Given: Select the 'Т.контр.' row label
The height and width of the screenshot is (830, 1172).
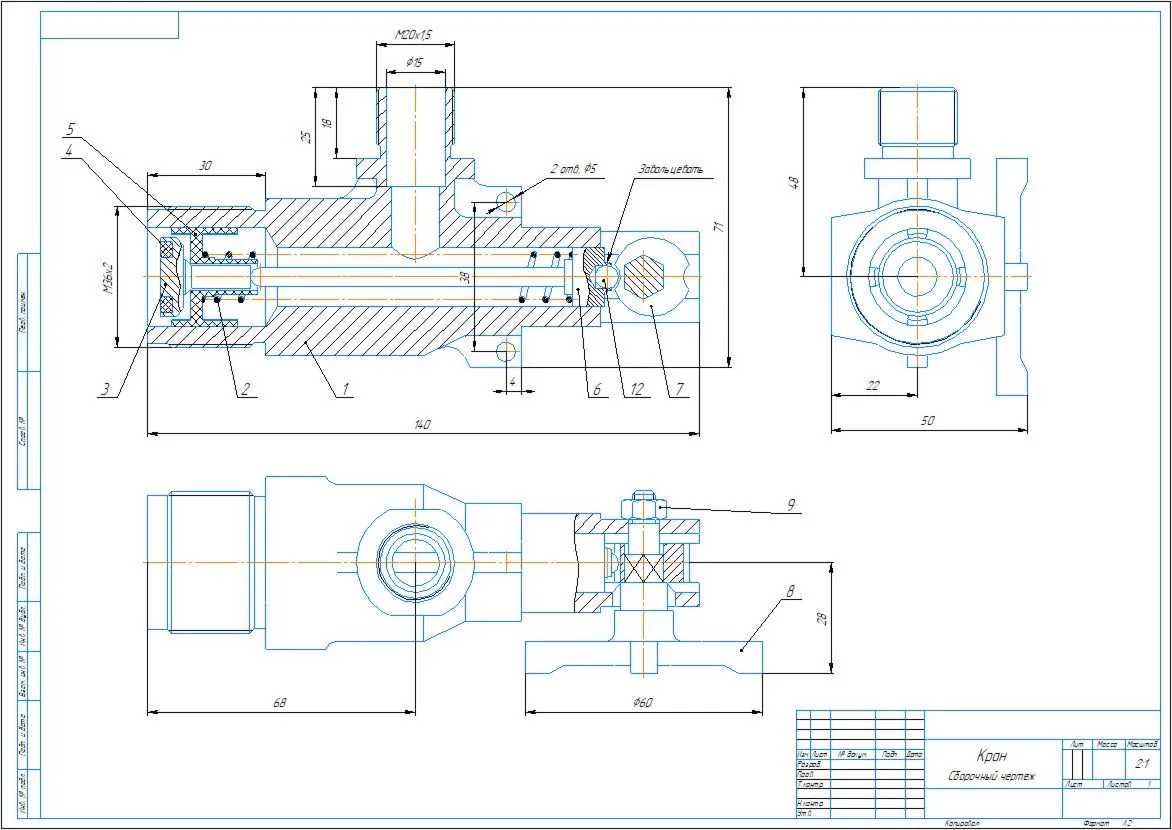Looking at the screenshot, I should pyautogui.click(x=810, y=784).
